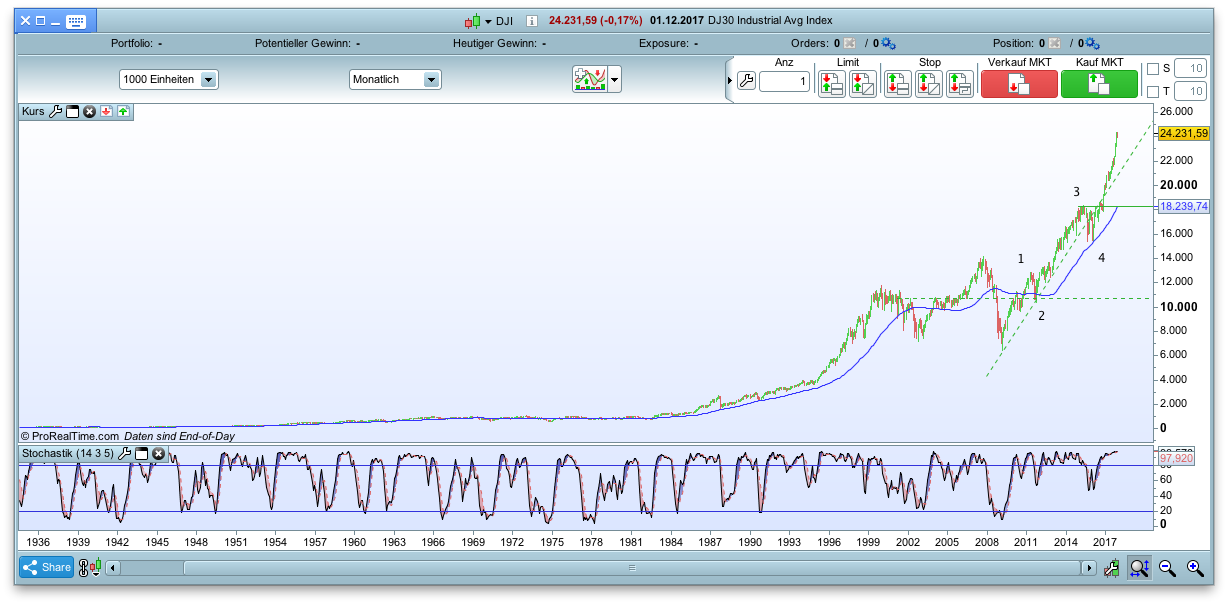The image size is (1228, 605).
Task: Remove the Stochastik indicator panel
Action: point(158,454)
